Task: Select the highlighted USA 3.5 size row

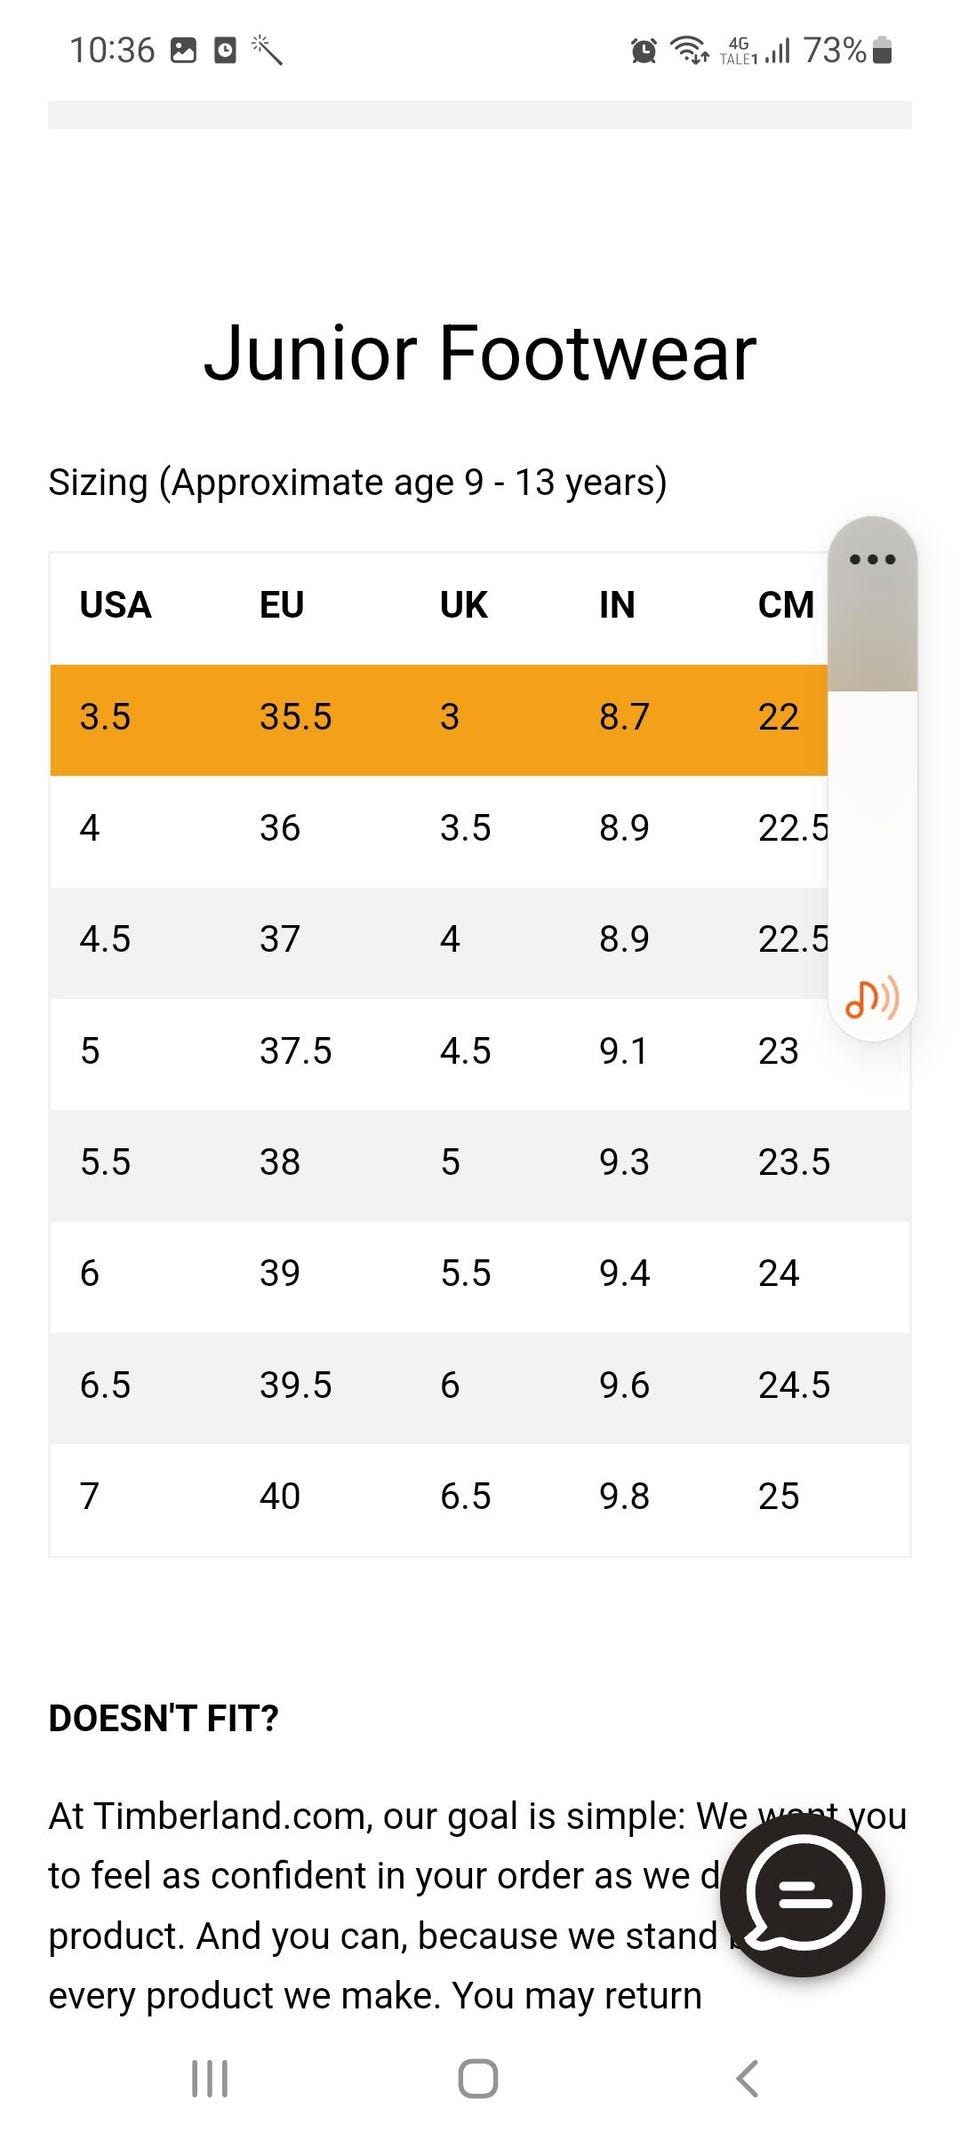Action: click(439, 719)
